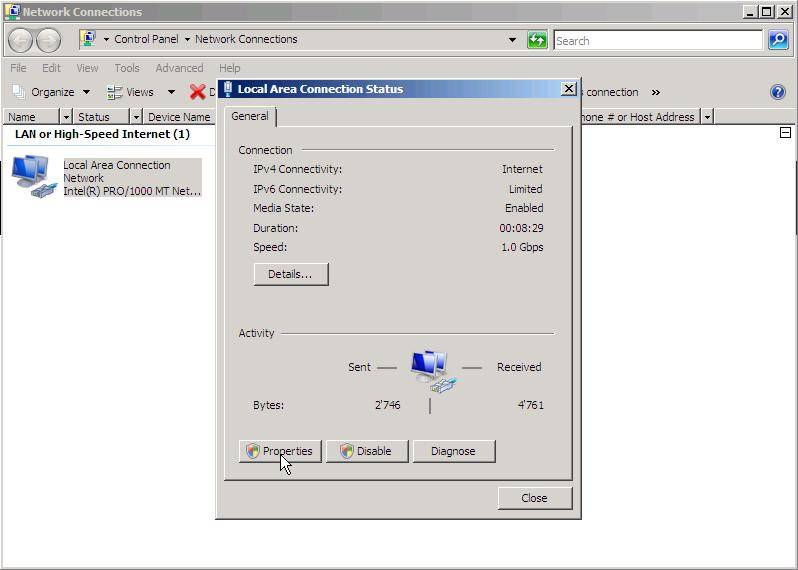This screenshot has width=798, height=570.
Task: Open the Views dropdown arrow
Action: tap(171, 92)
